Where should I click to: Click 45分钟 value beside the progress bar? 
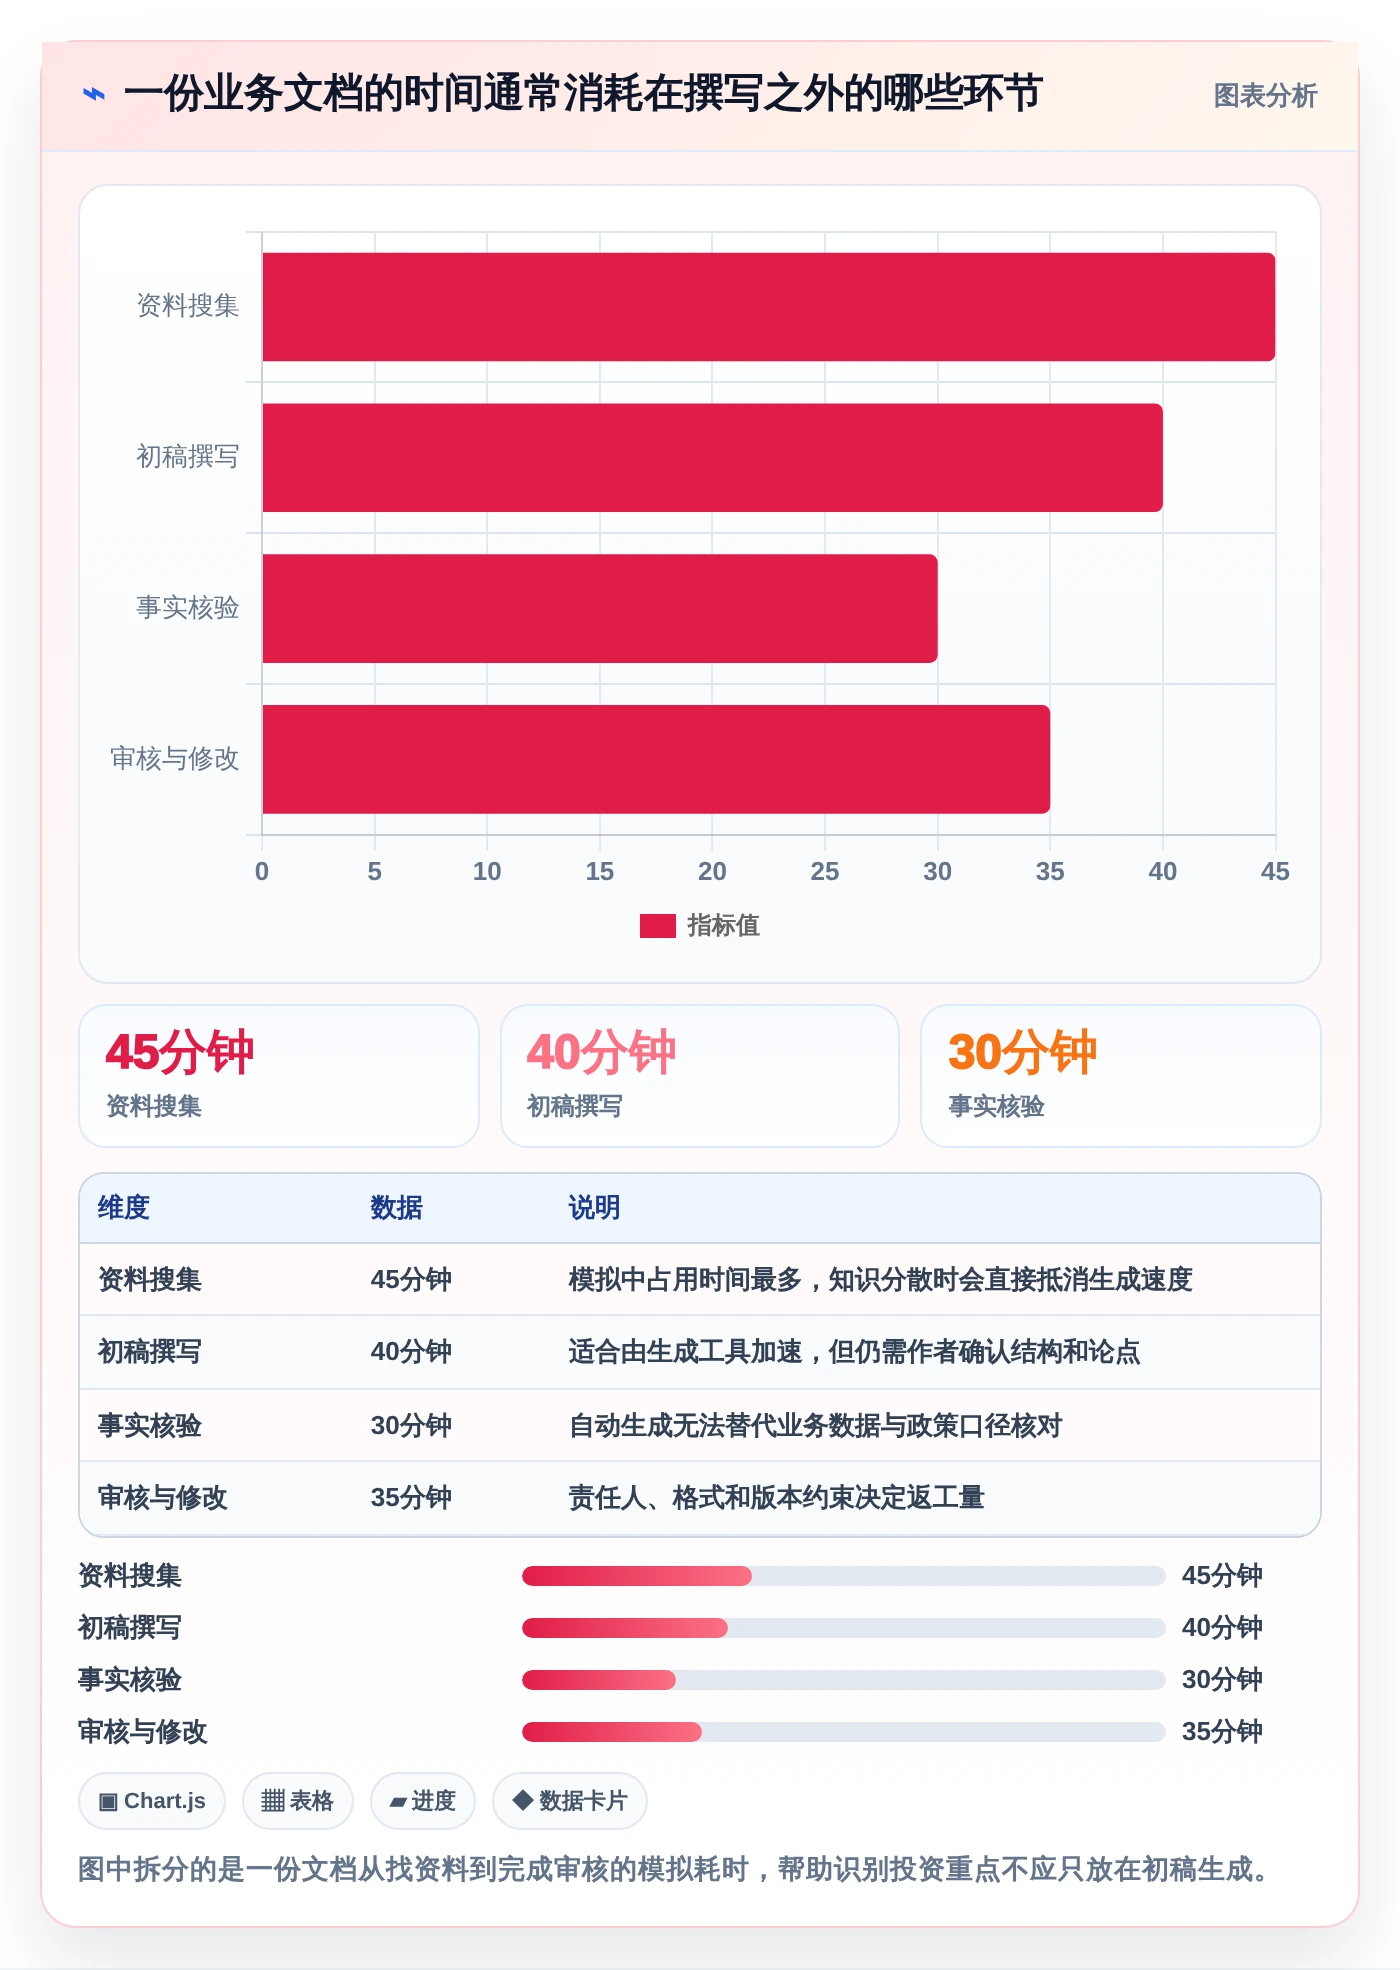point(1222,1576)
